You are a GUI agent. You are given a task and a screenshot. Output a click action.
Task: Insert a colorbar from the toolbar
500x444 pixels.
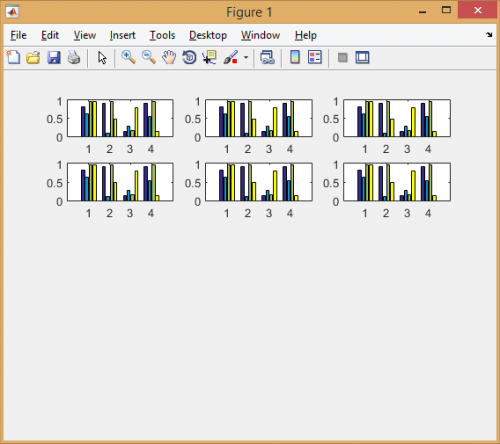click(295, 57)
